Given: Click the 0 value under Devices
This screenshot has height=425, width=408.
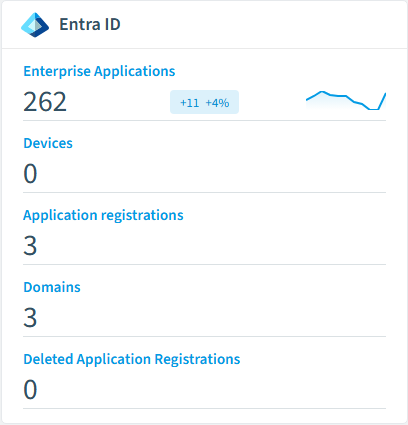Looking at the screenshot, I should 30,174.
